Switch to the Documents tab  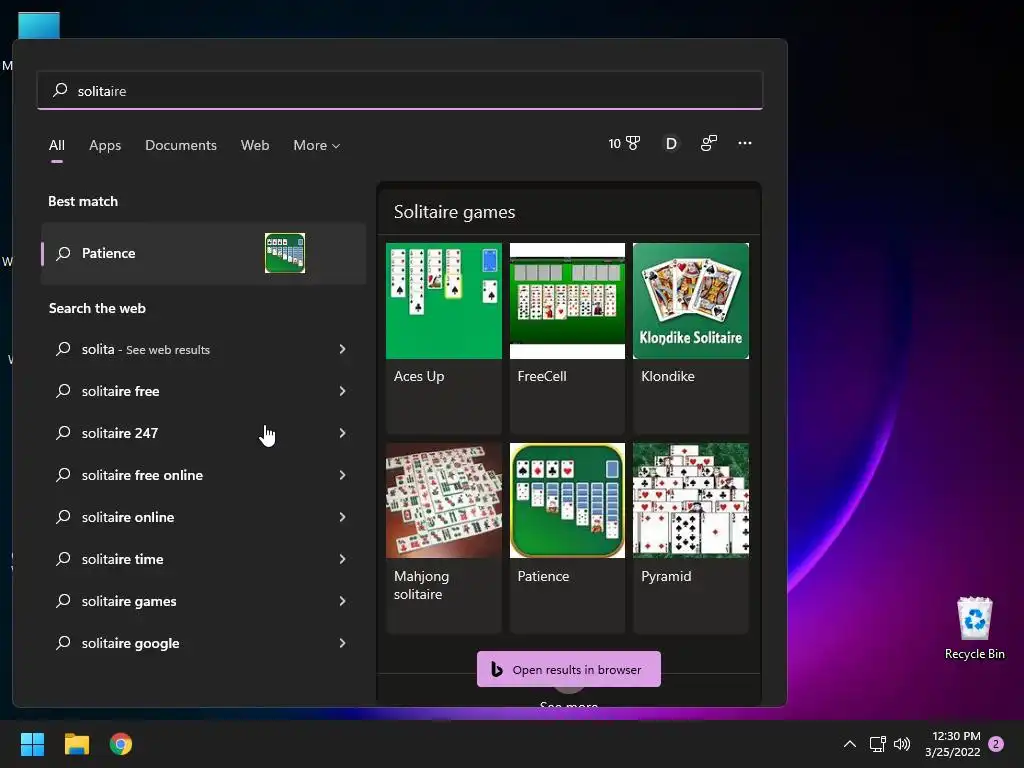click(x=181, y=146)
